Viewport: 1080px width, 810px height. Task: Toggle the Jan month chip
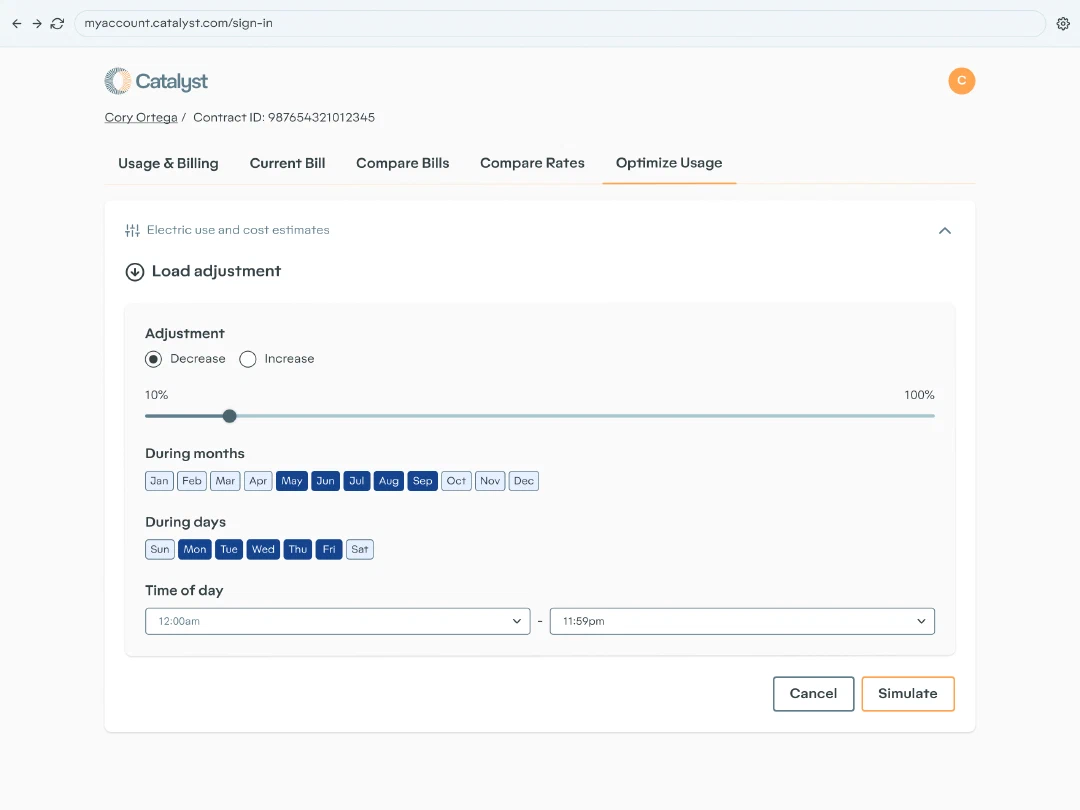click(x=159, y=481)
